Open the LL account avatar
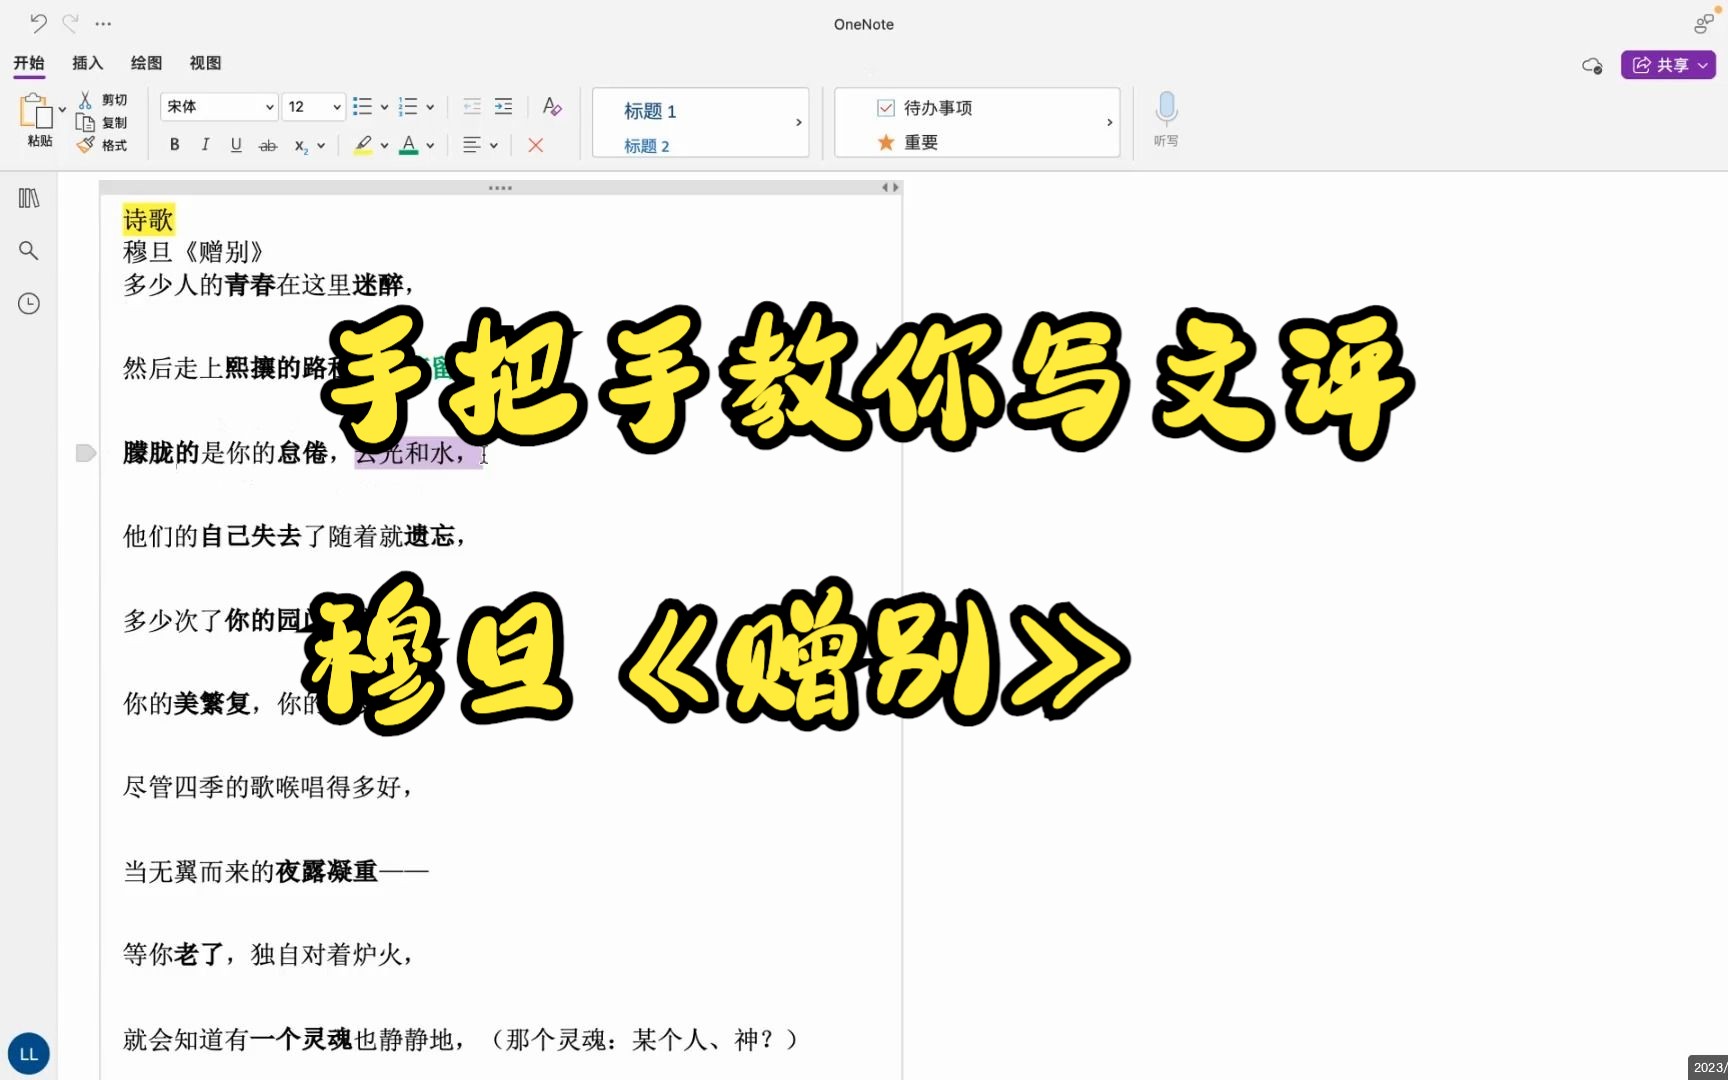1728x1080 pixels. pos(29,1054)
